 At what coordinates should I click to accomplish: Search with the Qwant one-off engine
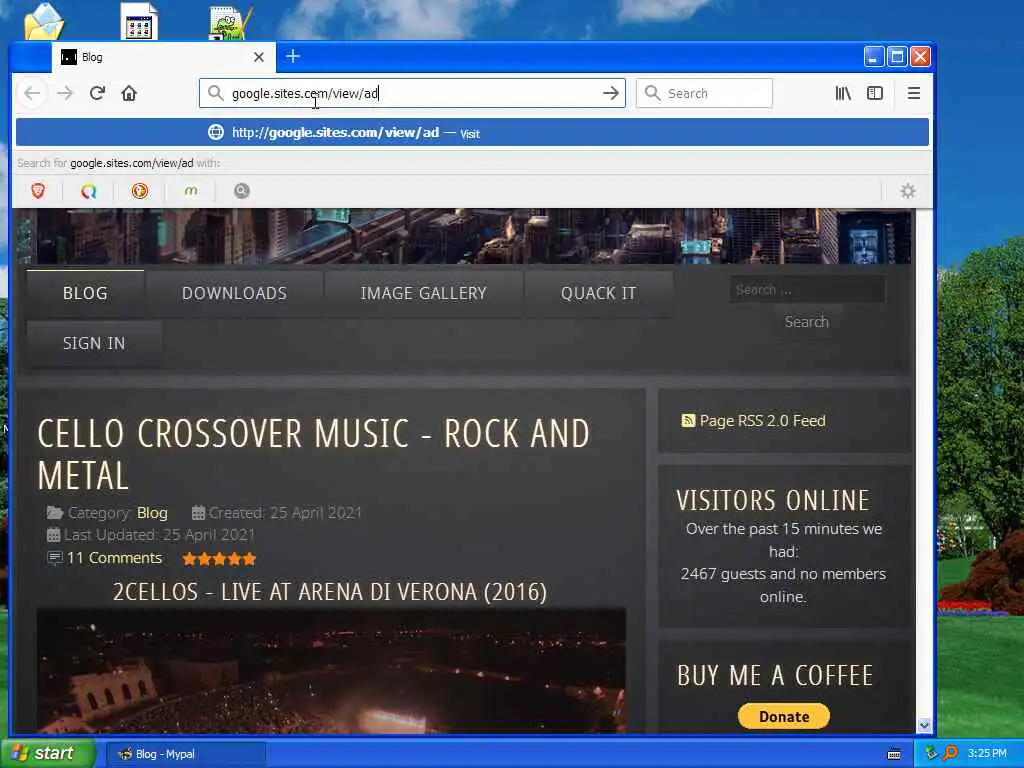click(89, 191)
